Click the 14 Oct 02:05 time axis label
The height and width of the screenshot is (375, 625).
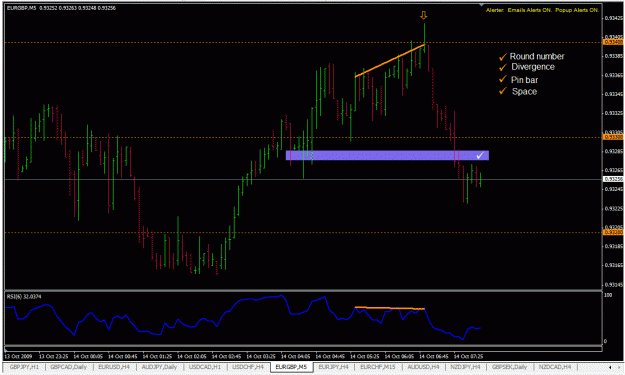pos(192,356)
